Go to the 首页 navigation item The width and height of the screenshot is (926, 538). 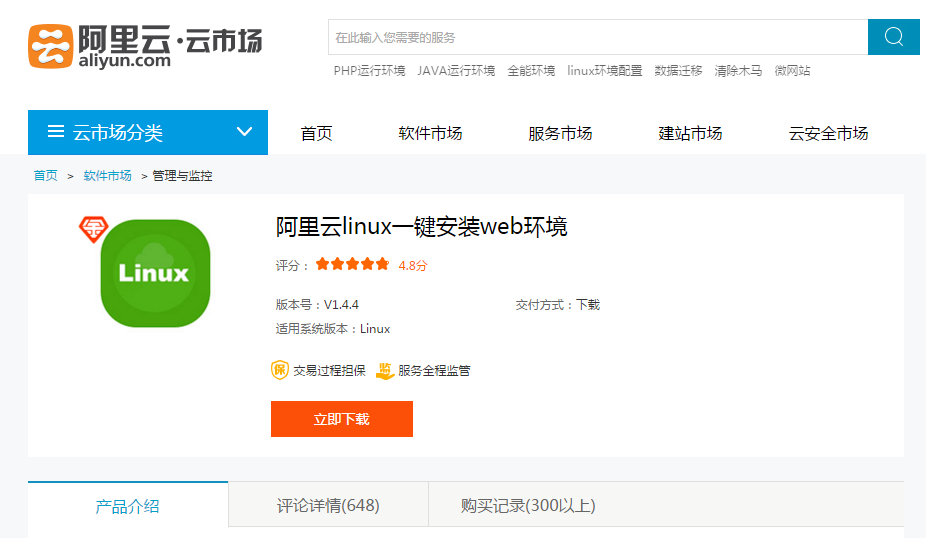click(316, 133)
